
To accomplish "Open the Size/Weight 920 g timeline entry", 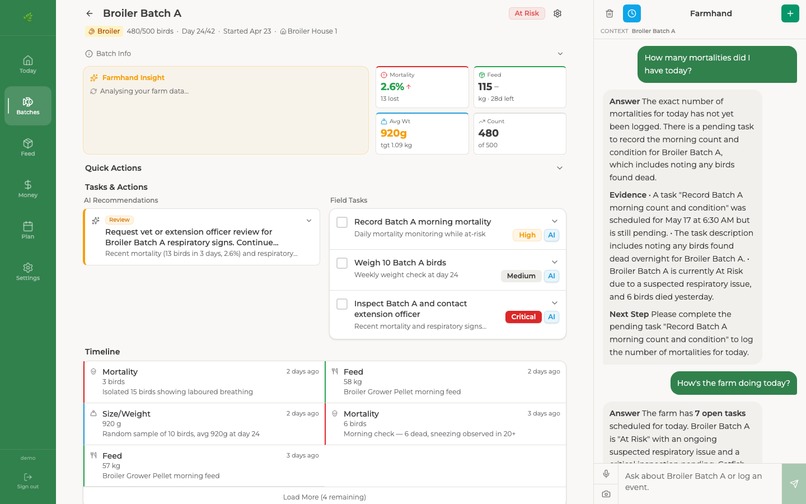I will click(204, 424).
